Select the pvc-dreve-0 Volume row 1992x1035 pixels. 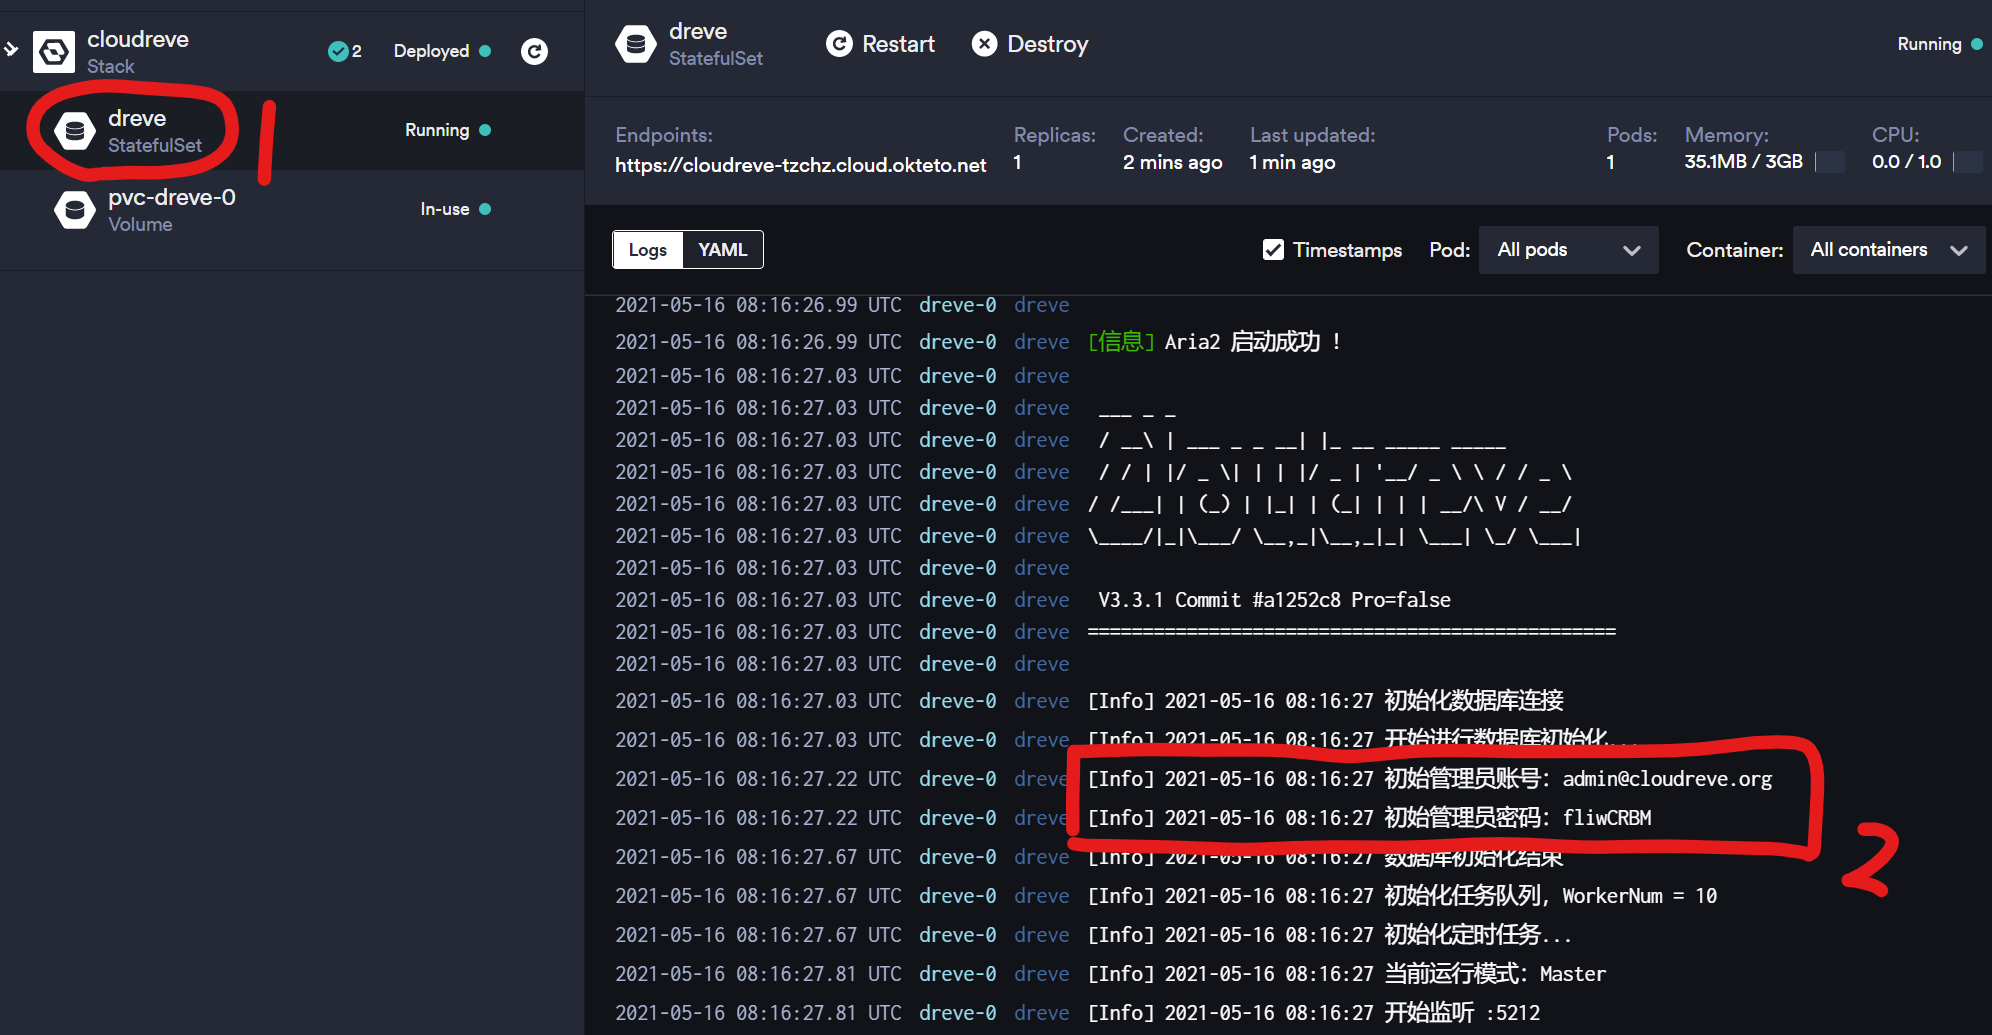pos(292,210)
